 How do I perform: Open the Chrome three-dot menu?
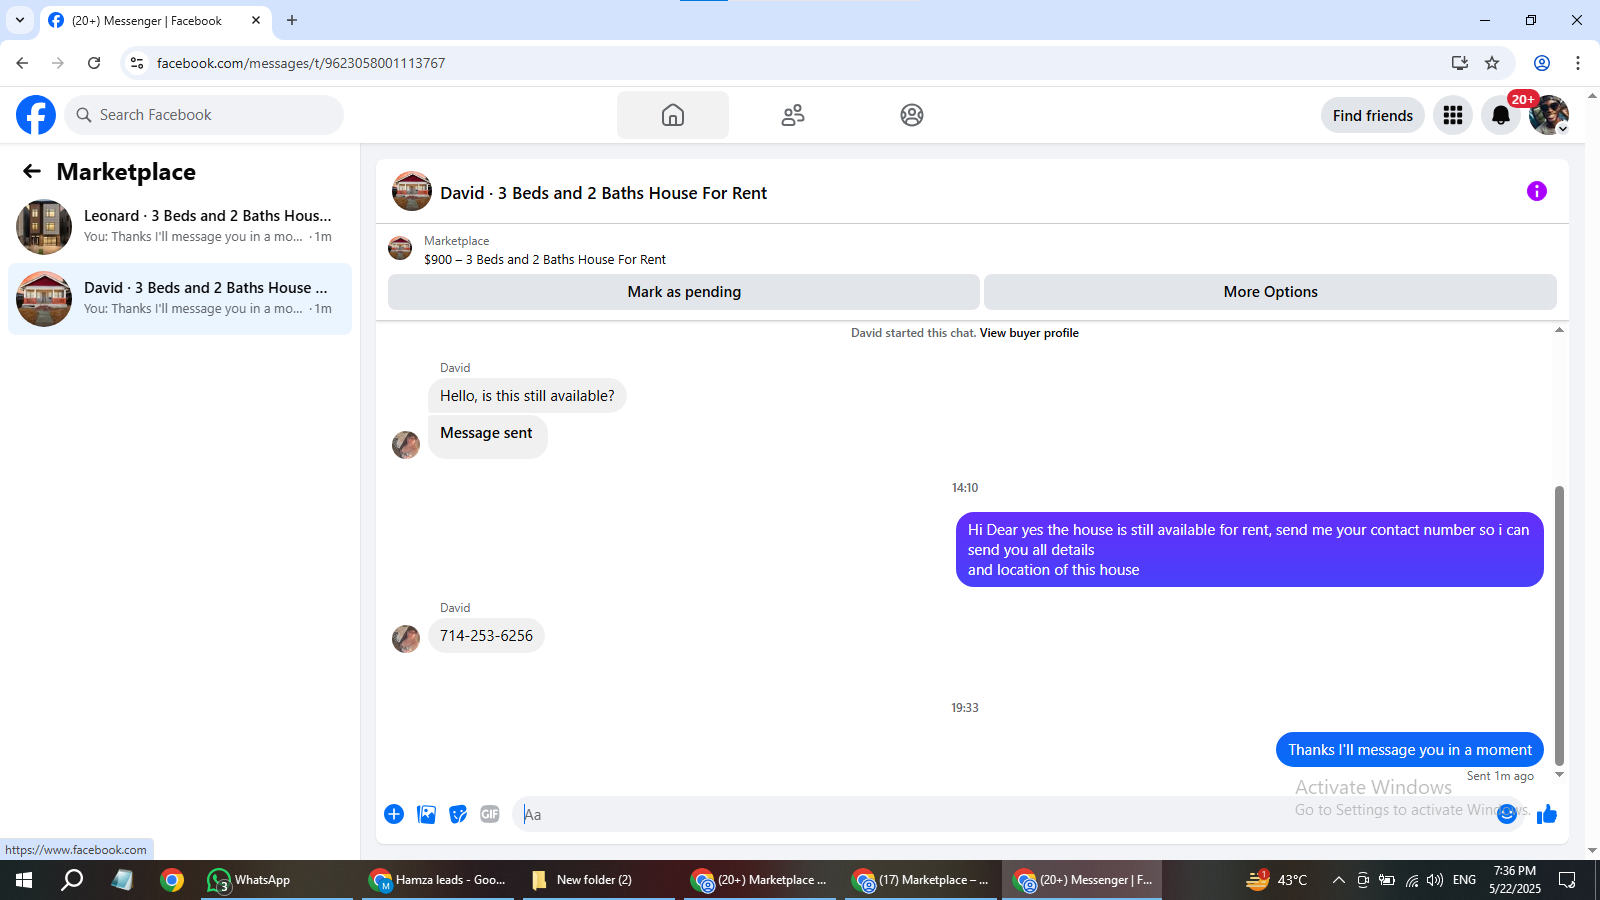coord(1578,63)
